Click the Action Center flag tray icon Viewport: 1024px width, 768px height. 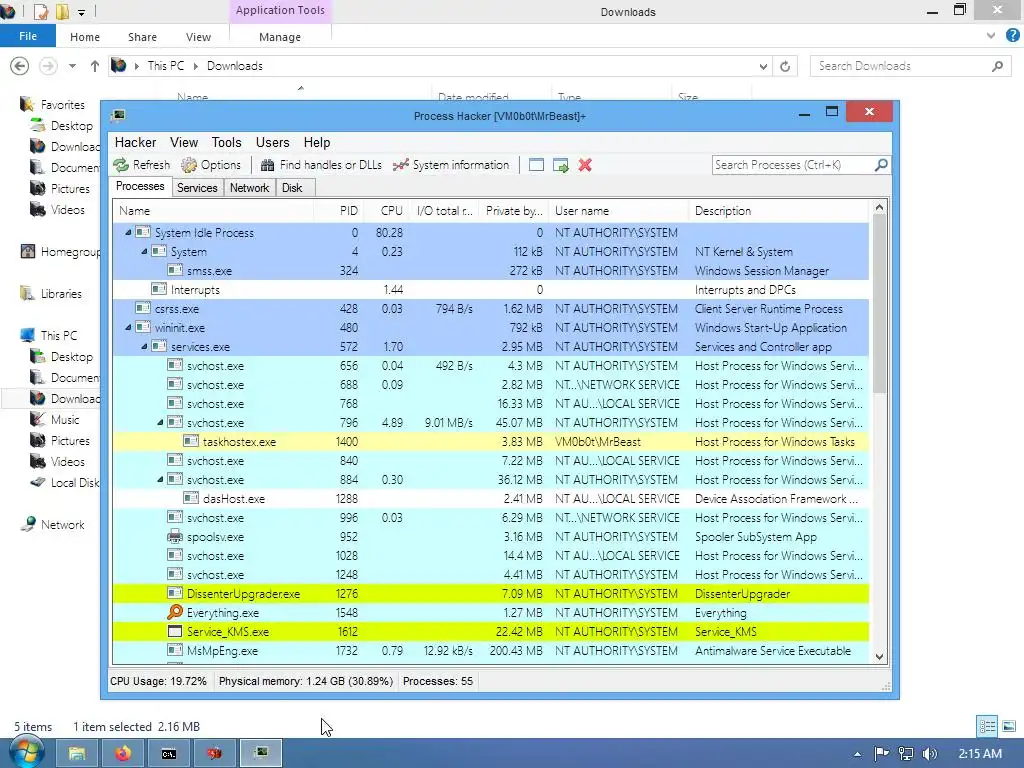[881, 754]
